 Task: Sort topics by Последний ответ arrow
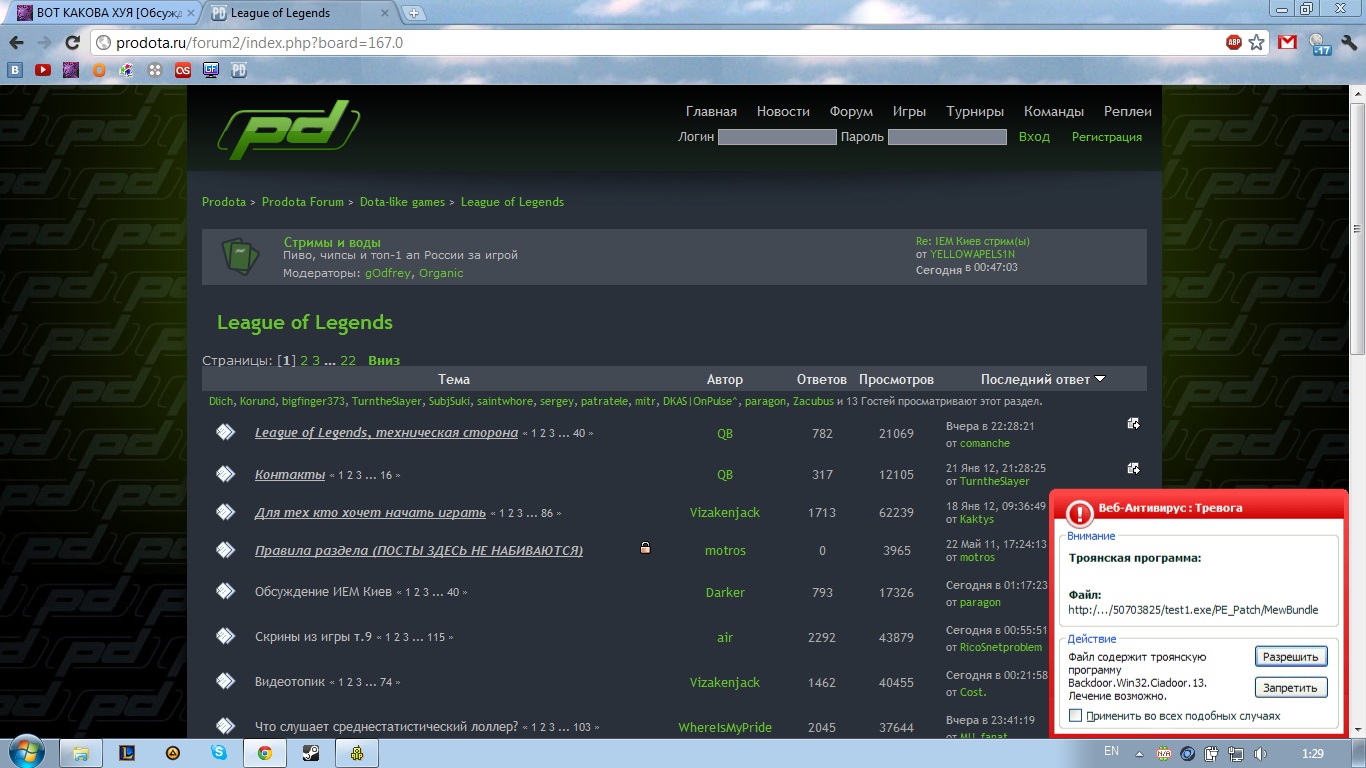coord(1100,379)
